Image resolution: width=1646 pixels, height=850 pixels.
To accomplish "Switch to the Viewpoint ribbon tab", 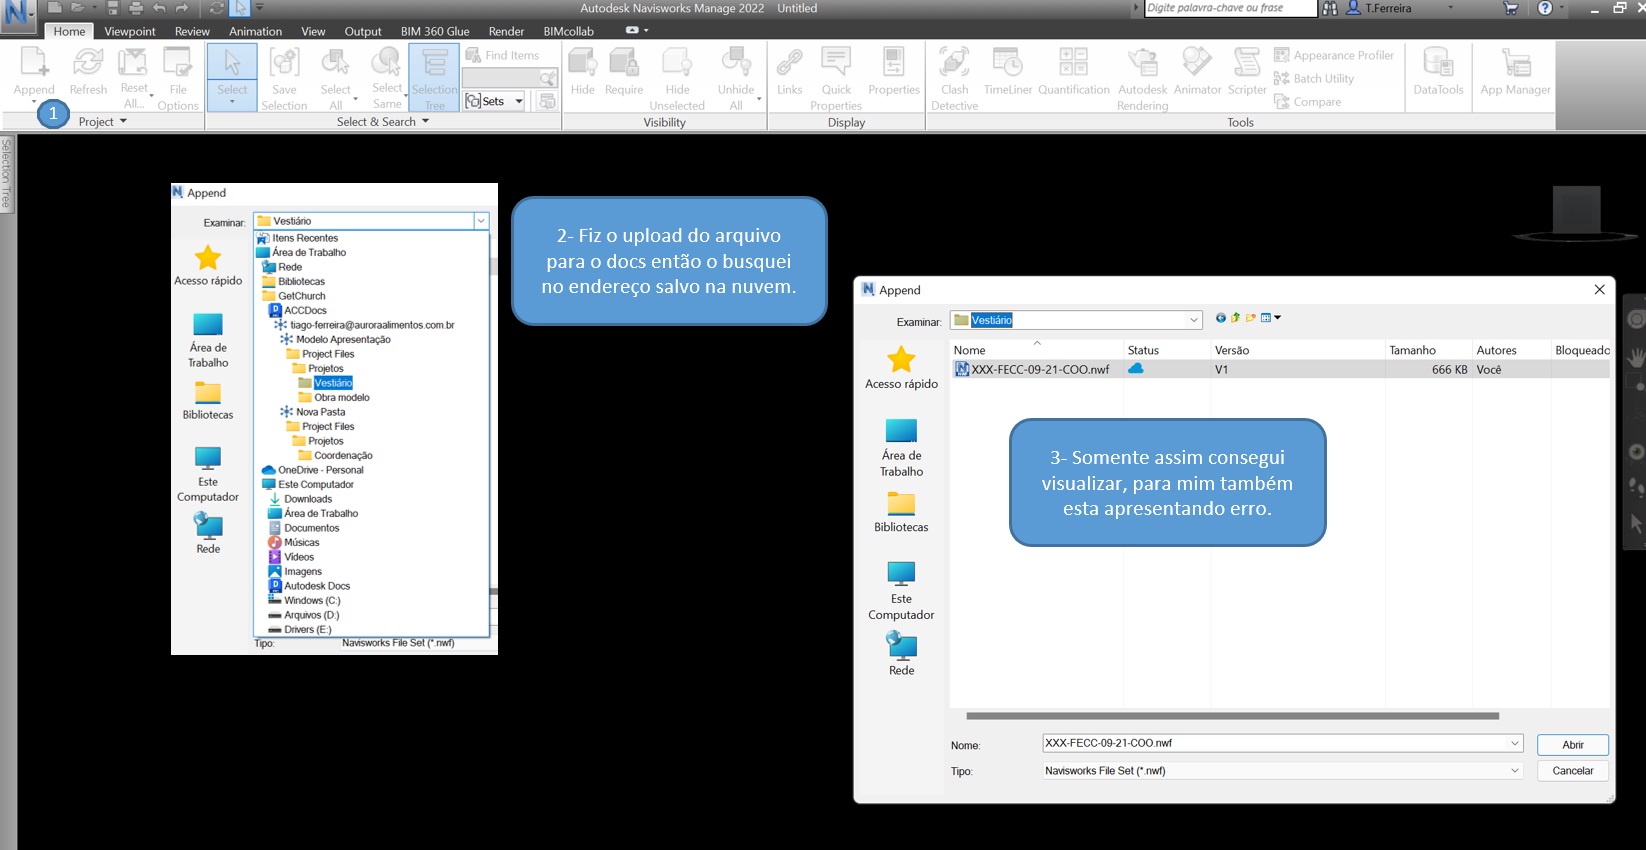I will 130,31.
